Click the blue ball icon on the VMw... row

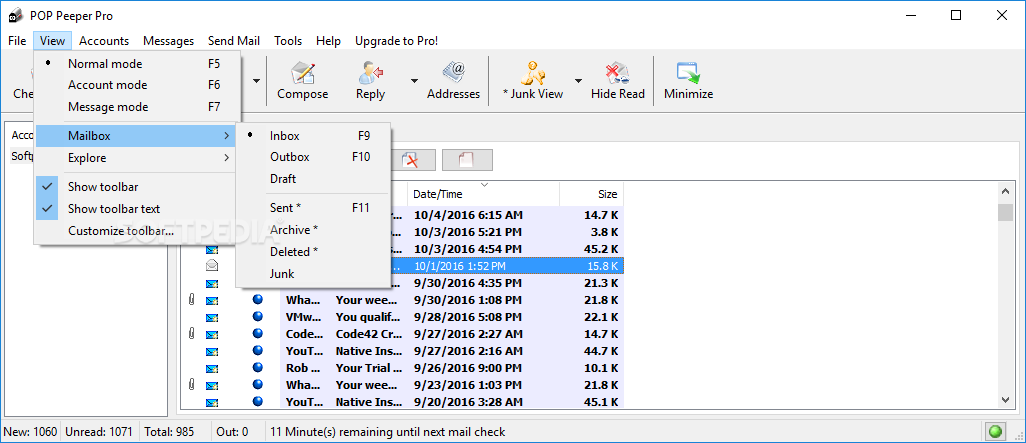coord(258,317)
